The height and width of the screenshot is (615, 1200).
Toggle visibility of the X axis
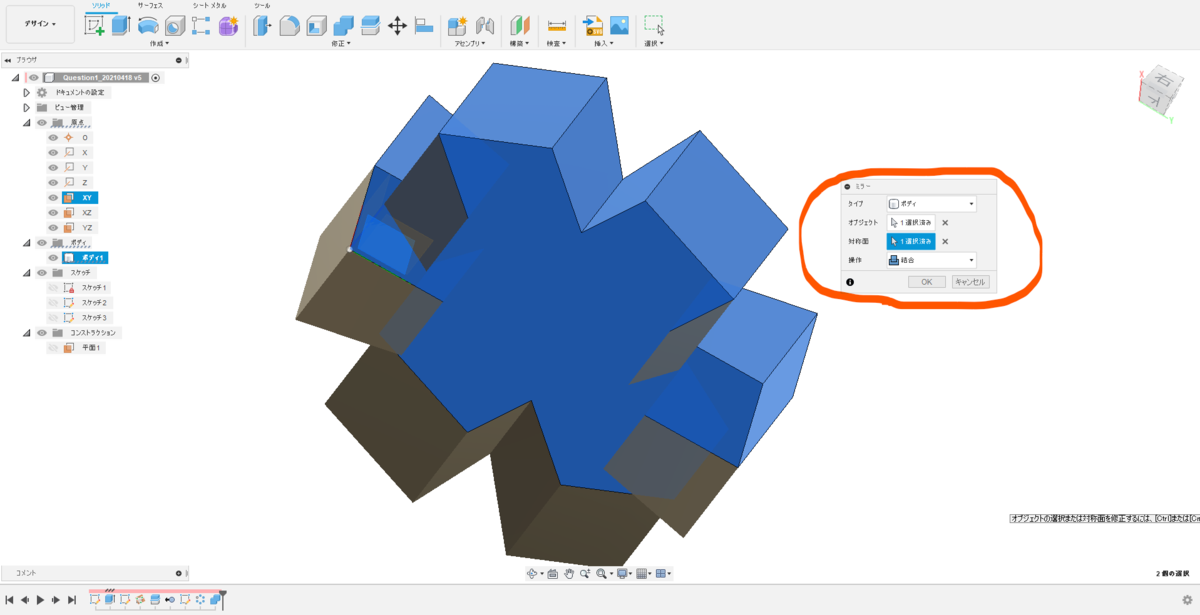(x=54, y=152)
